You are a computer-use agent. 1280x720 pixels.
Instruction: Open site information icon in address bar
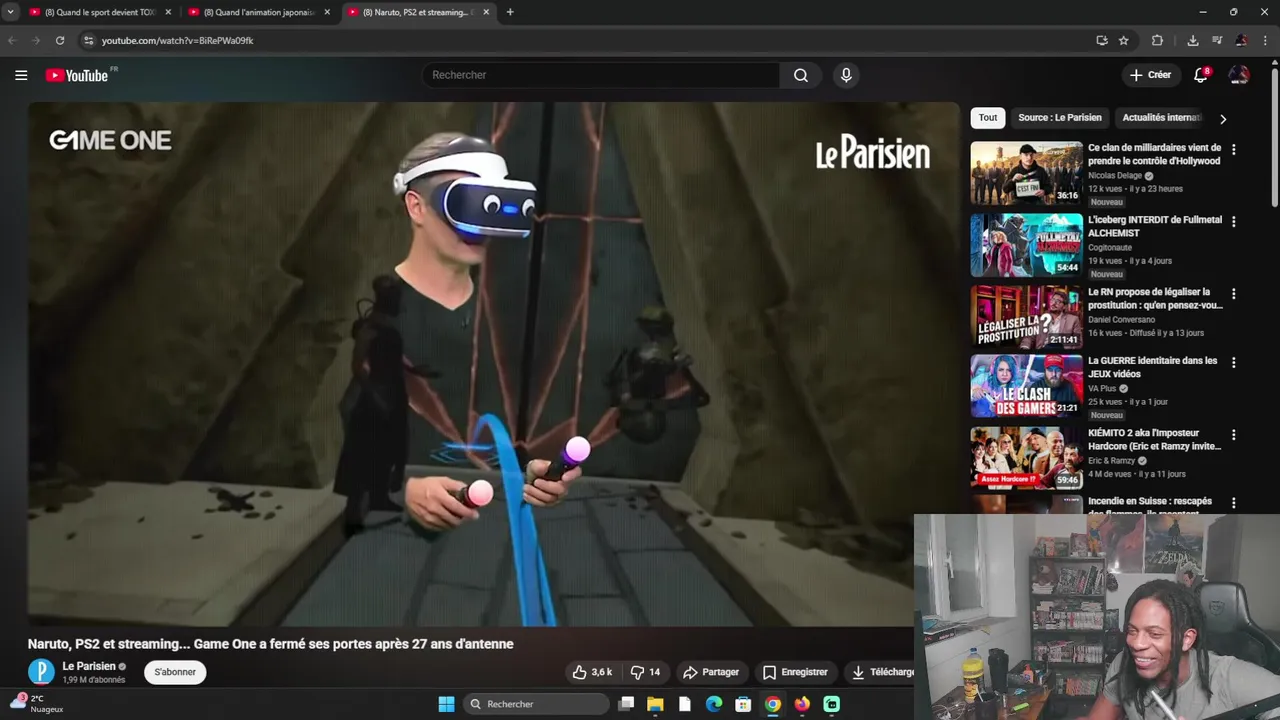(x=88, y=40)
